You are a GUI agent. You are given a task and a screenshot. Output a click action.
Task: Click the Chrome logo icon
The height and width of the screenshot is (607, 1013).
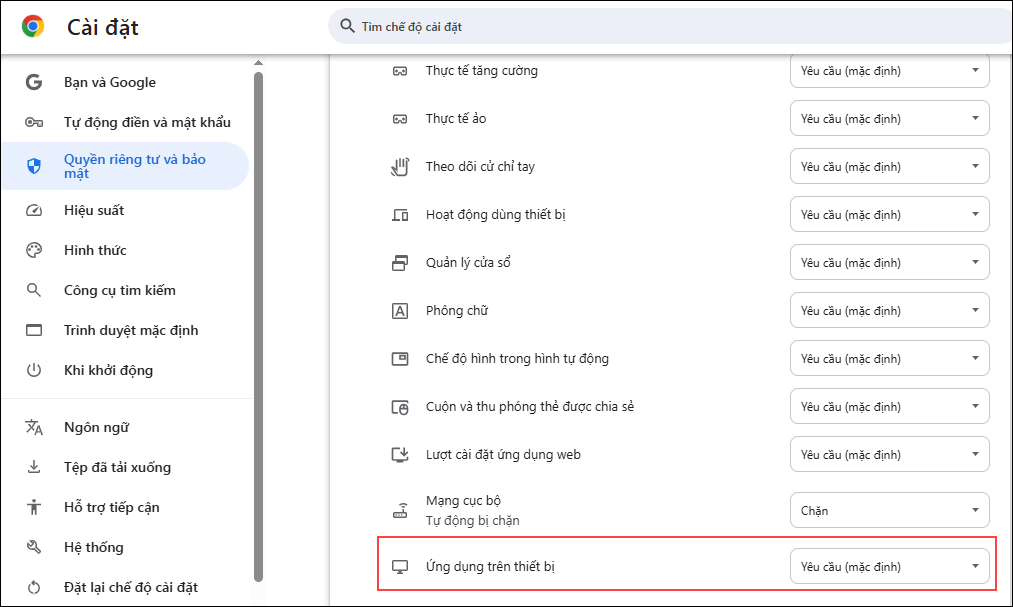pos(33,27)
